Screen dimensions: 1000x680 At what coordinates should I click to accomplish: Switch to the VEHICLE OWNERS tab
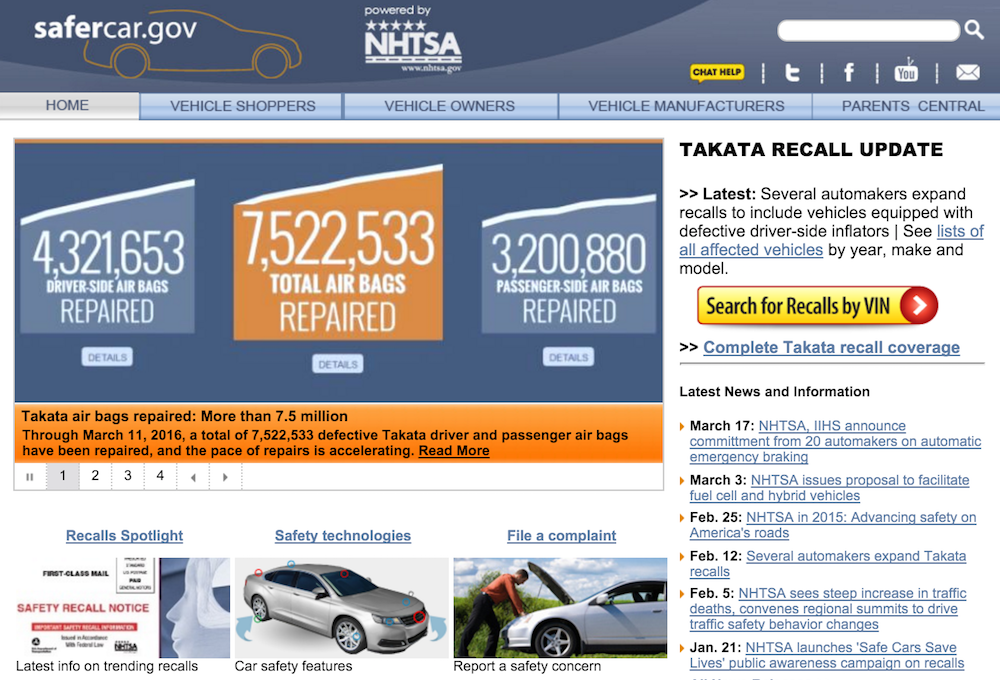tap(450, 106)
